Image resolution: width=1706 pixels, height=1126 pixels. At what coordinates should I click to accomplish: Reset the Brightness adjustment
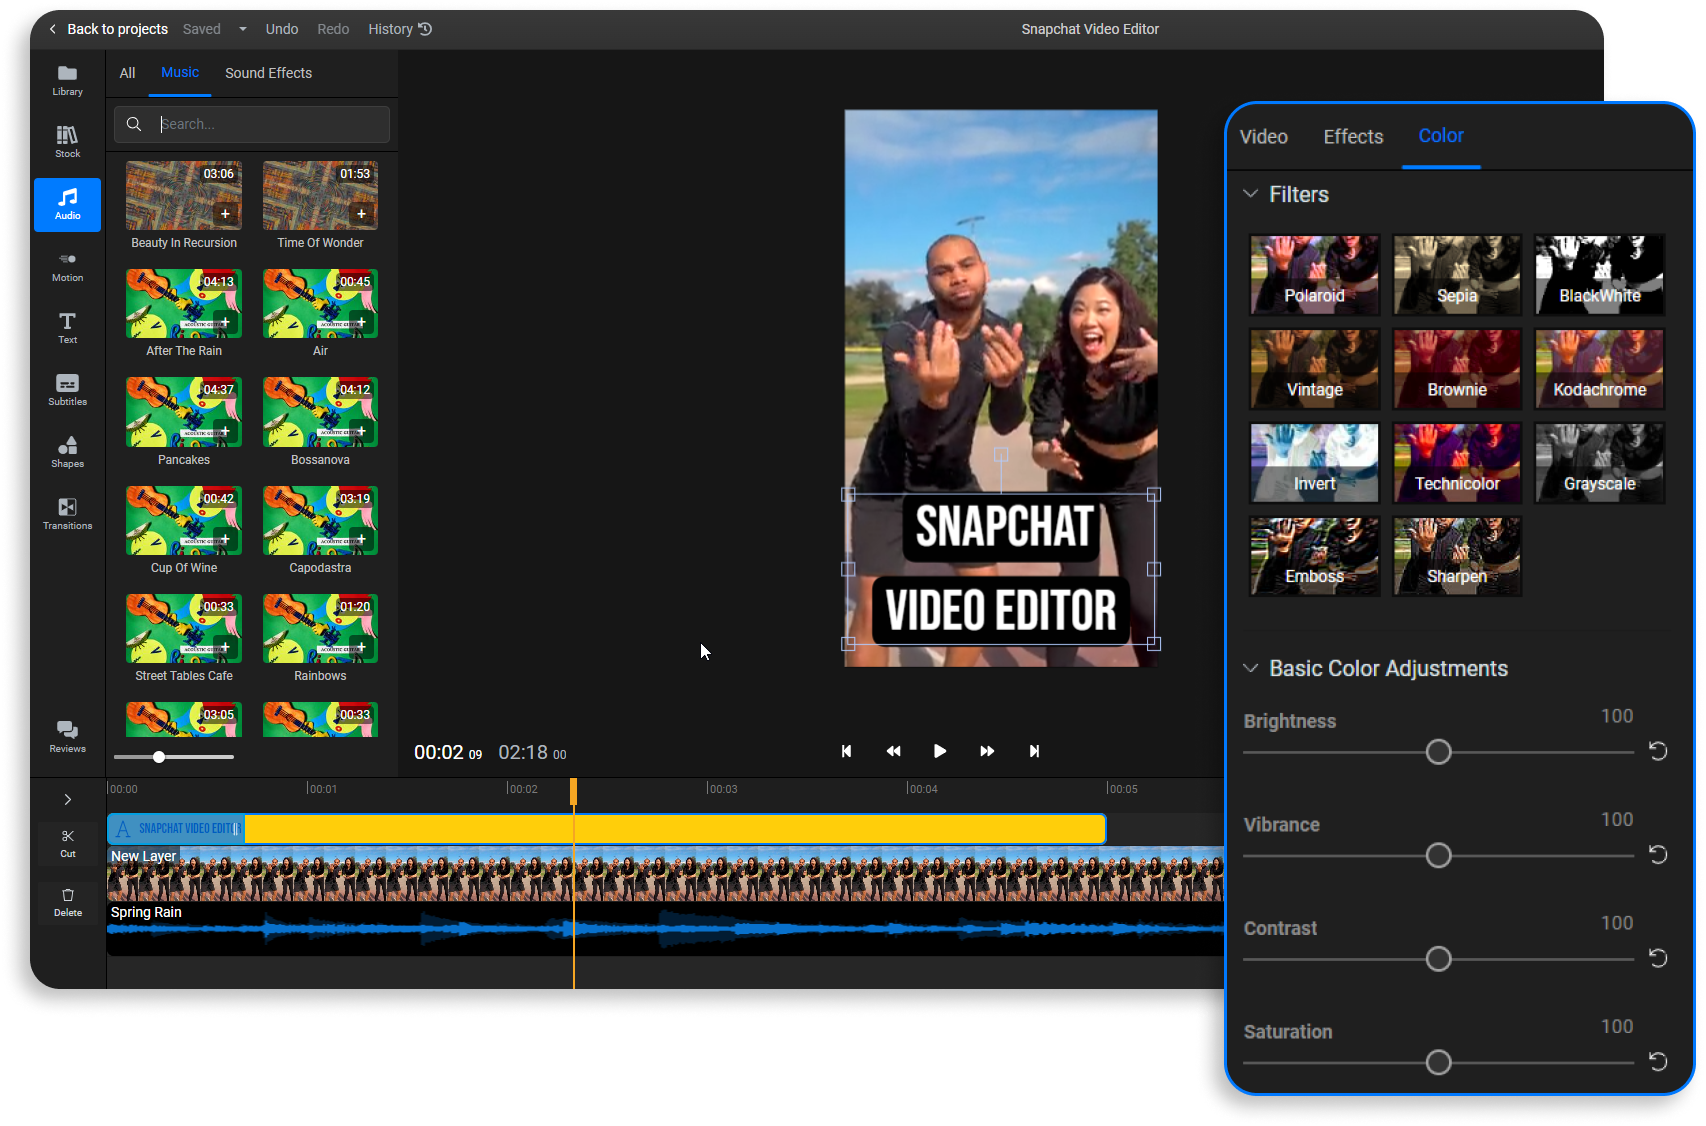click(1657, 751)
